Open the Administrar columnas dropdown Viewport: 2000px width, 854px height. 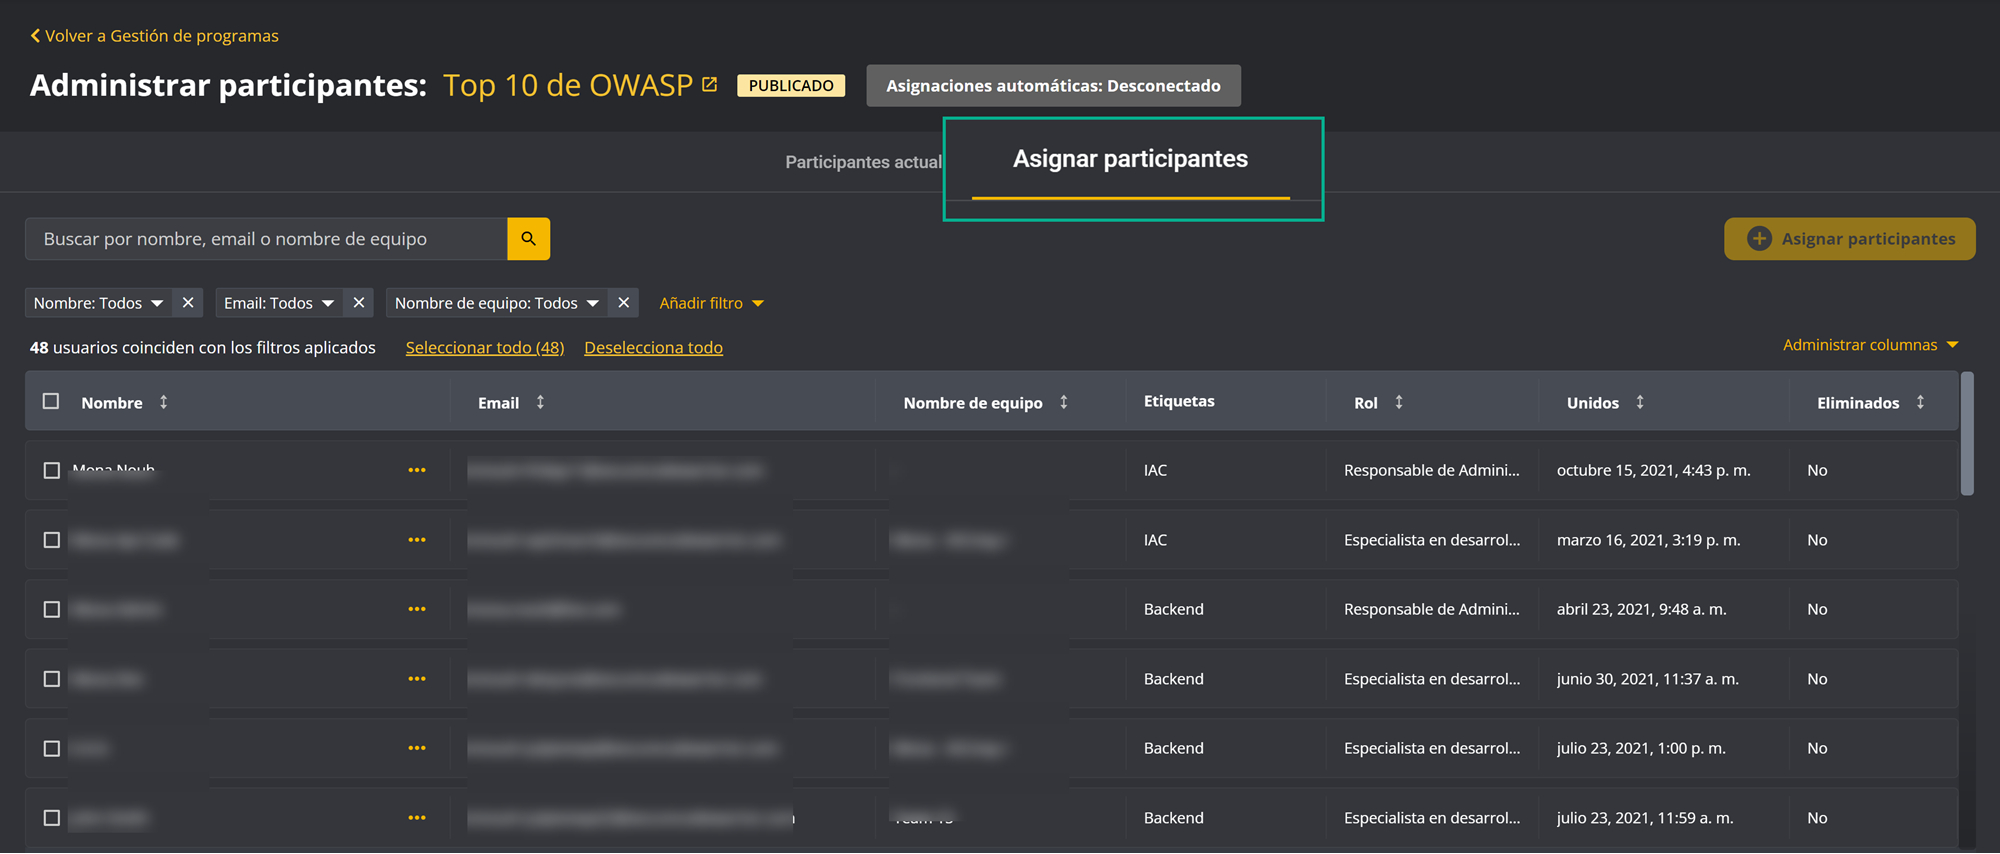tap(1870, 345)
